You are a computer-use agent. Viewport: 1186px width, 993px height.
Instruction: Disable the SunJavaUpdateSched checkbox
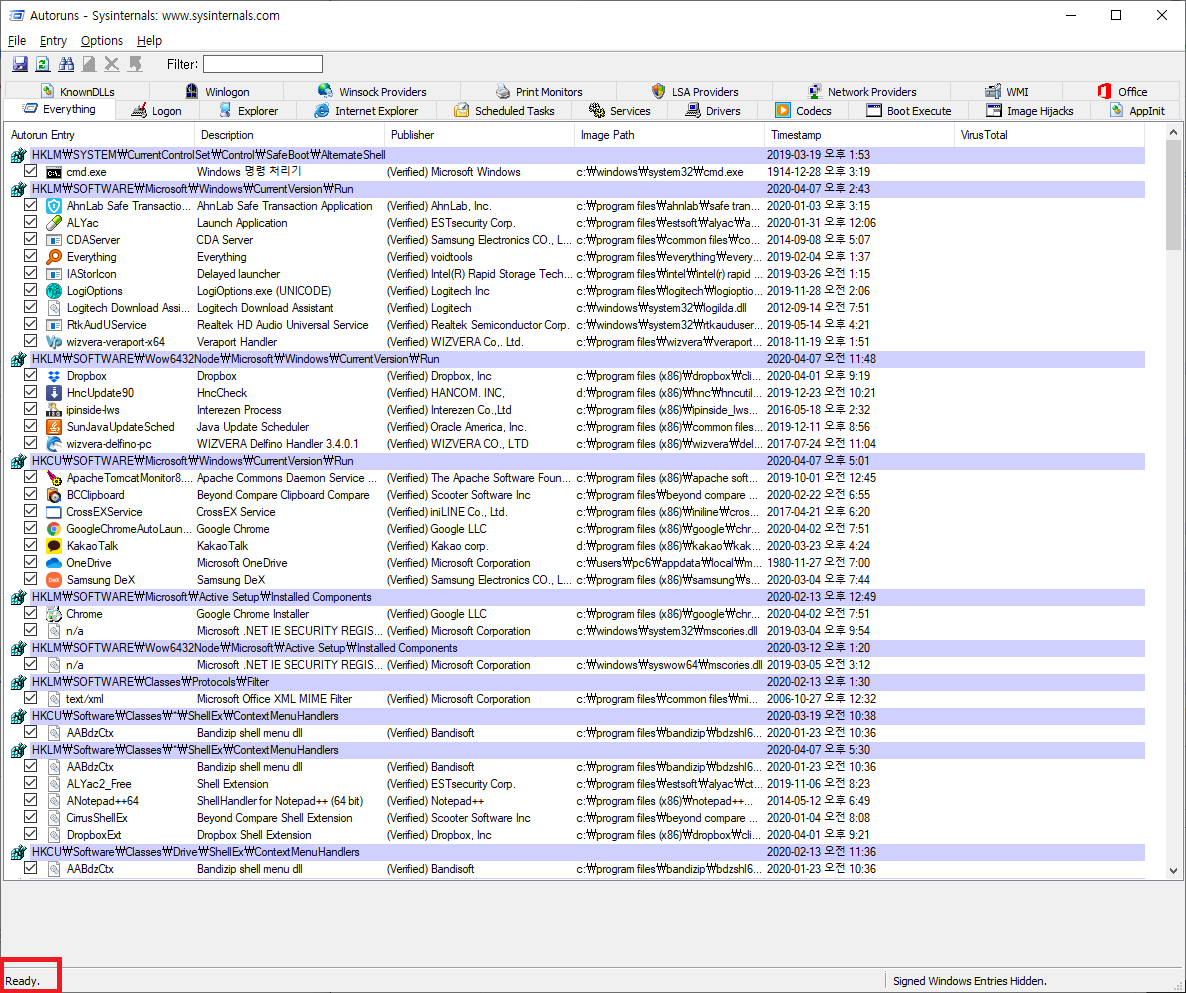(30, 426)
